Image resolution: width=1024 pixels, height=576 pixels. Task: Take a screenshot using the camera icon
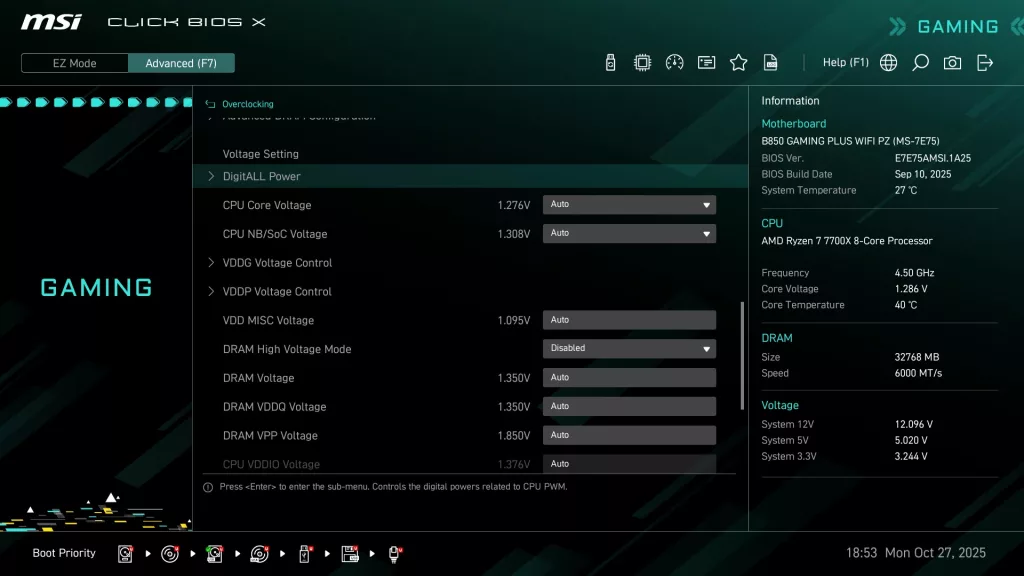952,62
